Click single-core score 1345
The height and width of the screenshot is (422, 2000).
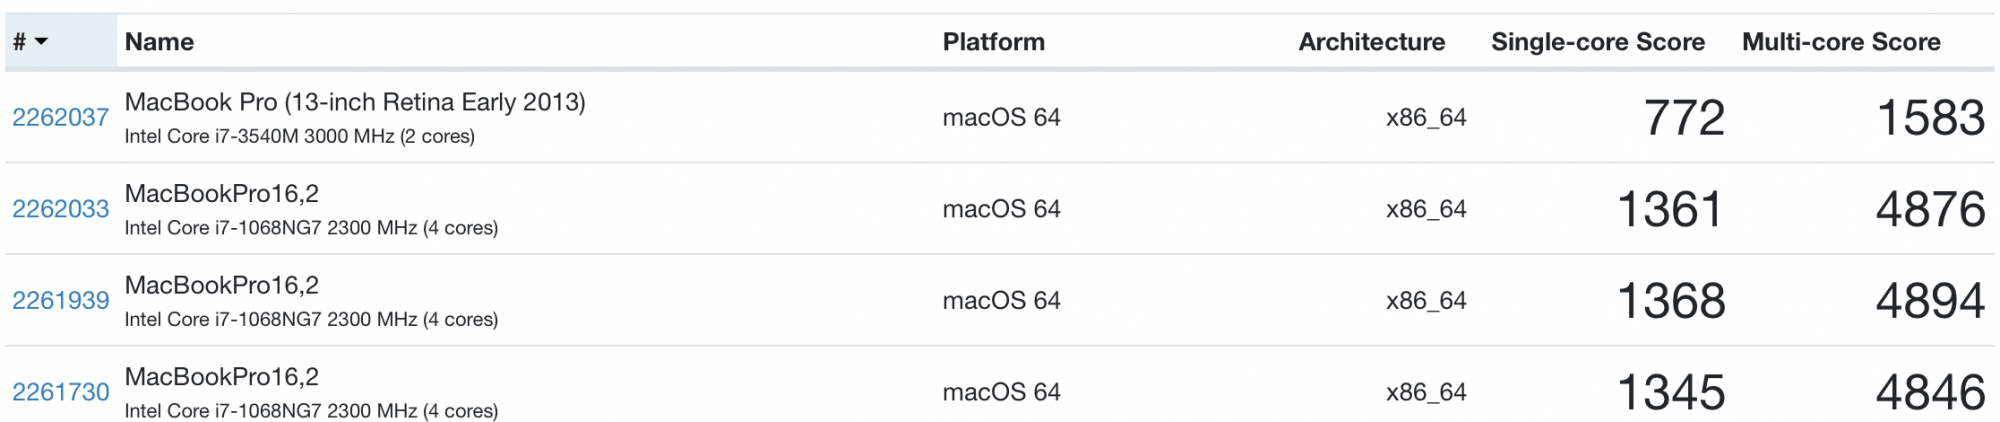click(x=1670, y=393)
